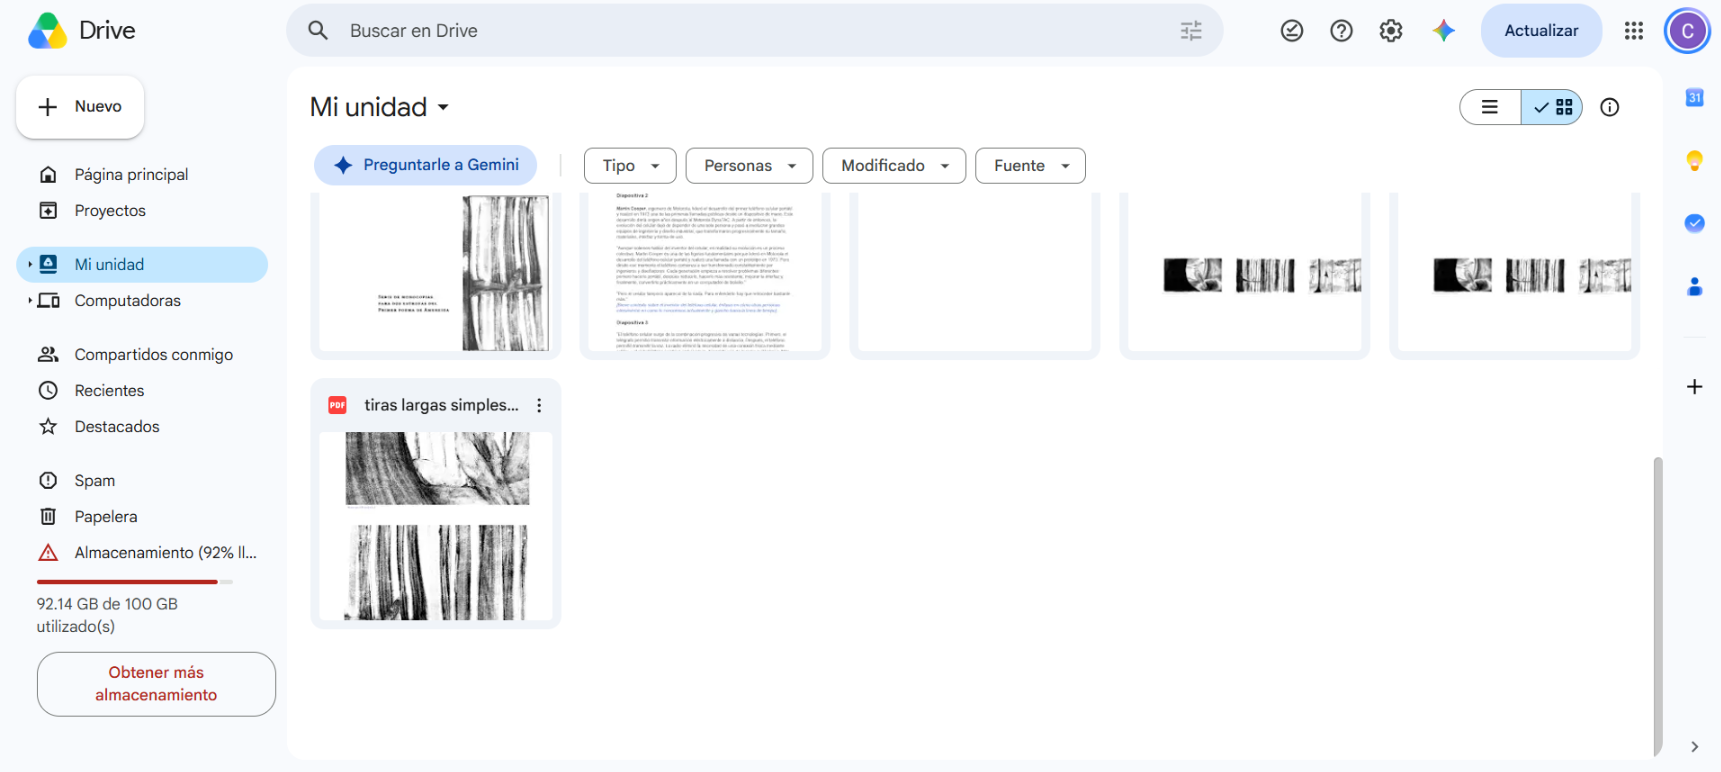The width and height of the screenshot is (1721, 772).
Task: Open the Modificado filter dropdown
Action: [894, 166]
